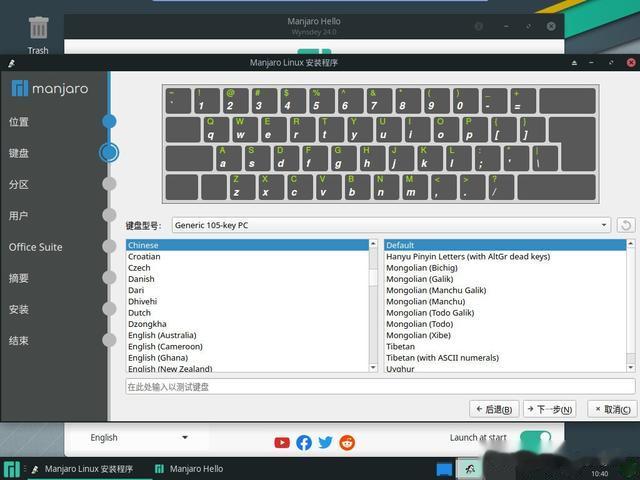Go to 位置 step in sidebar

[x=19, y=122]
